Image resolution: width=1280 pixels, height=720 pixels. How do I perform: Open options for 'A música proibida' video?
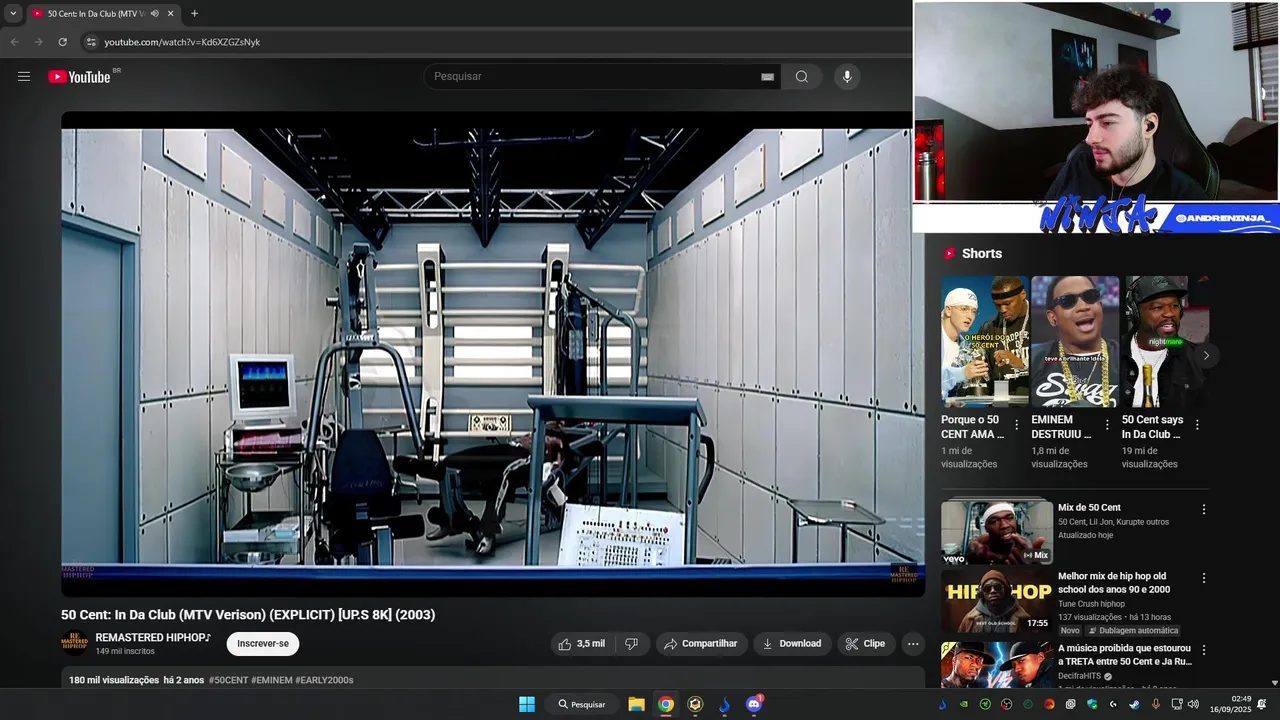click(x=1204, y=650)
